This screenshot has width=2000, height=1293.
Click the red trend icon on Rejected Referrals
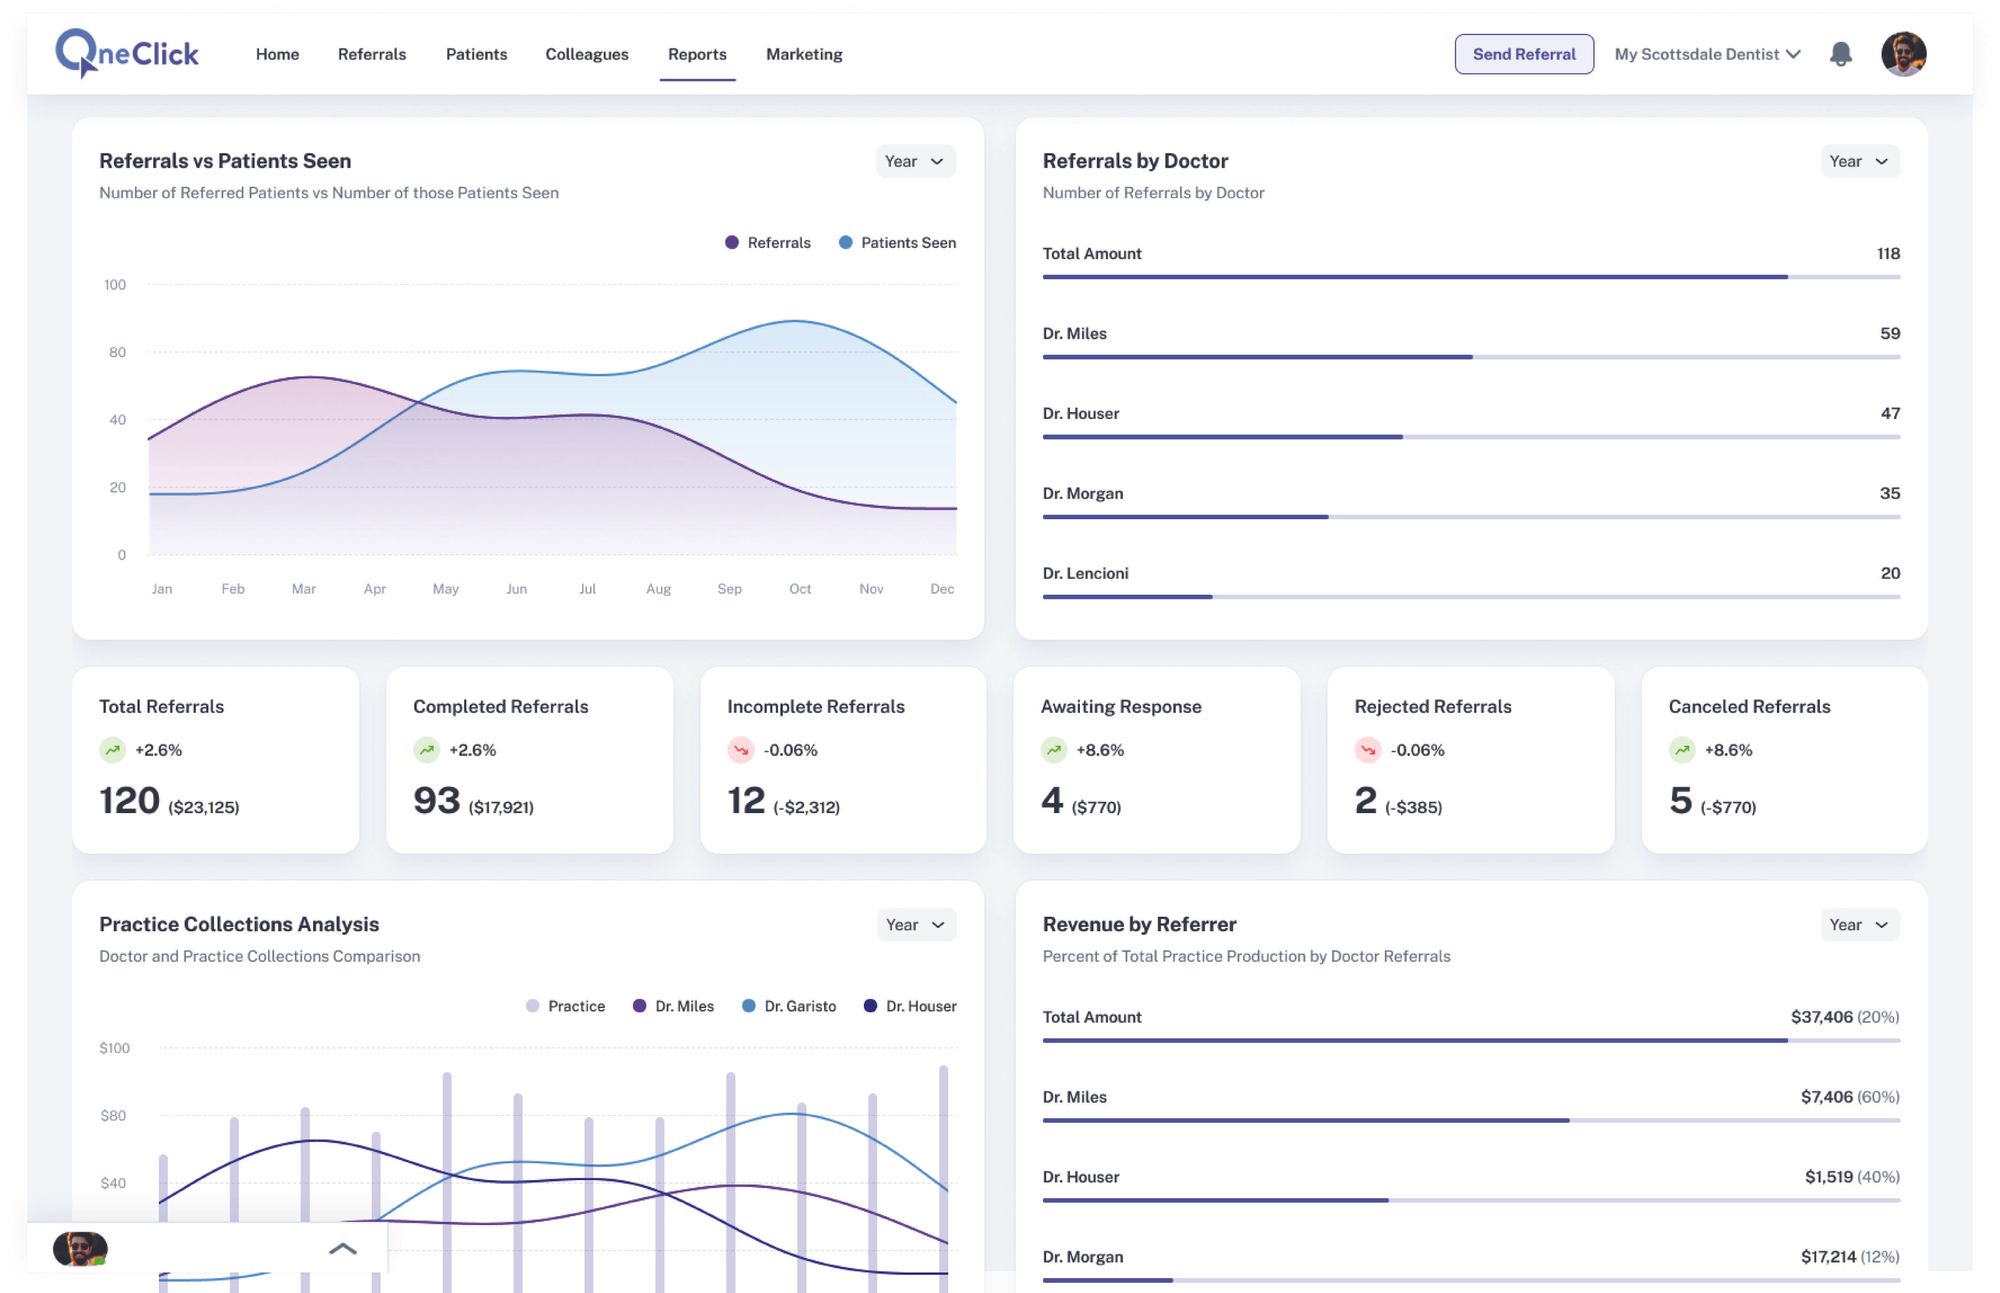coord(1367,749)
